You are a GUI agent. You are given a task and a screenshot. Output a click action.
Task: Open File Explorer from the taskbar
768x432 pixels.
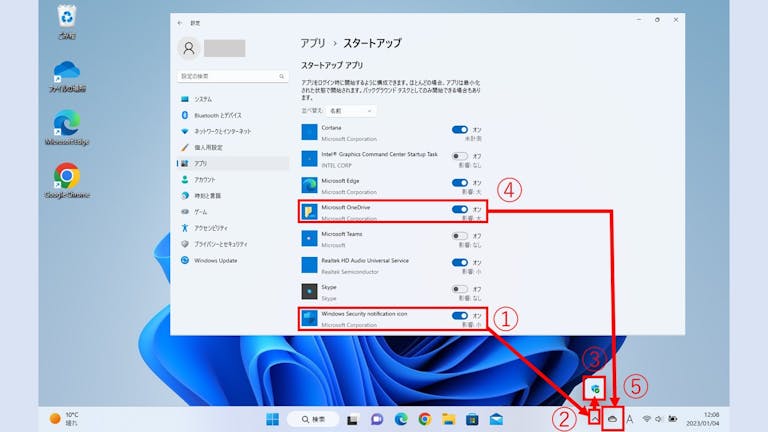pyautogui.click(x=449, y=419)
